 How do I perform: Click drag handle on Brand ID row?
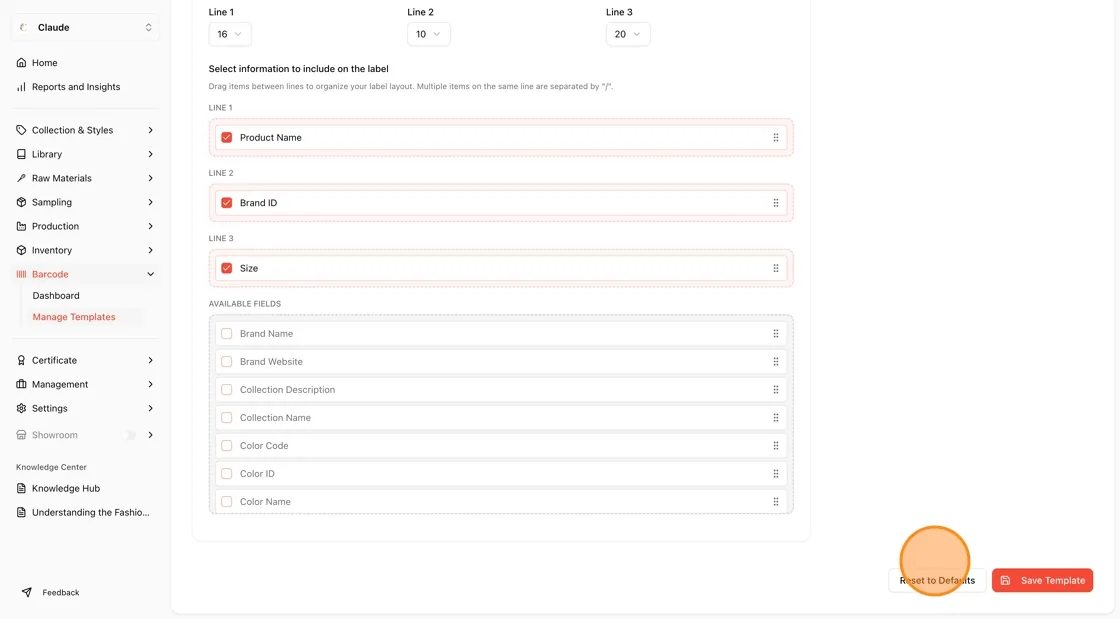pos(776,203)
